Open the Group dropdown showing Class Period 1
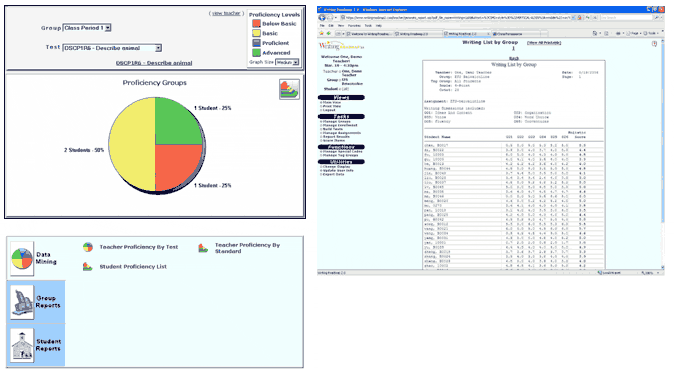 click(87, 28)
